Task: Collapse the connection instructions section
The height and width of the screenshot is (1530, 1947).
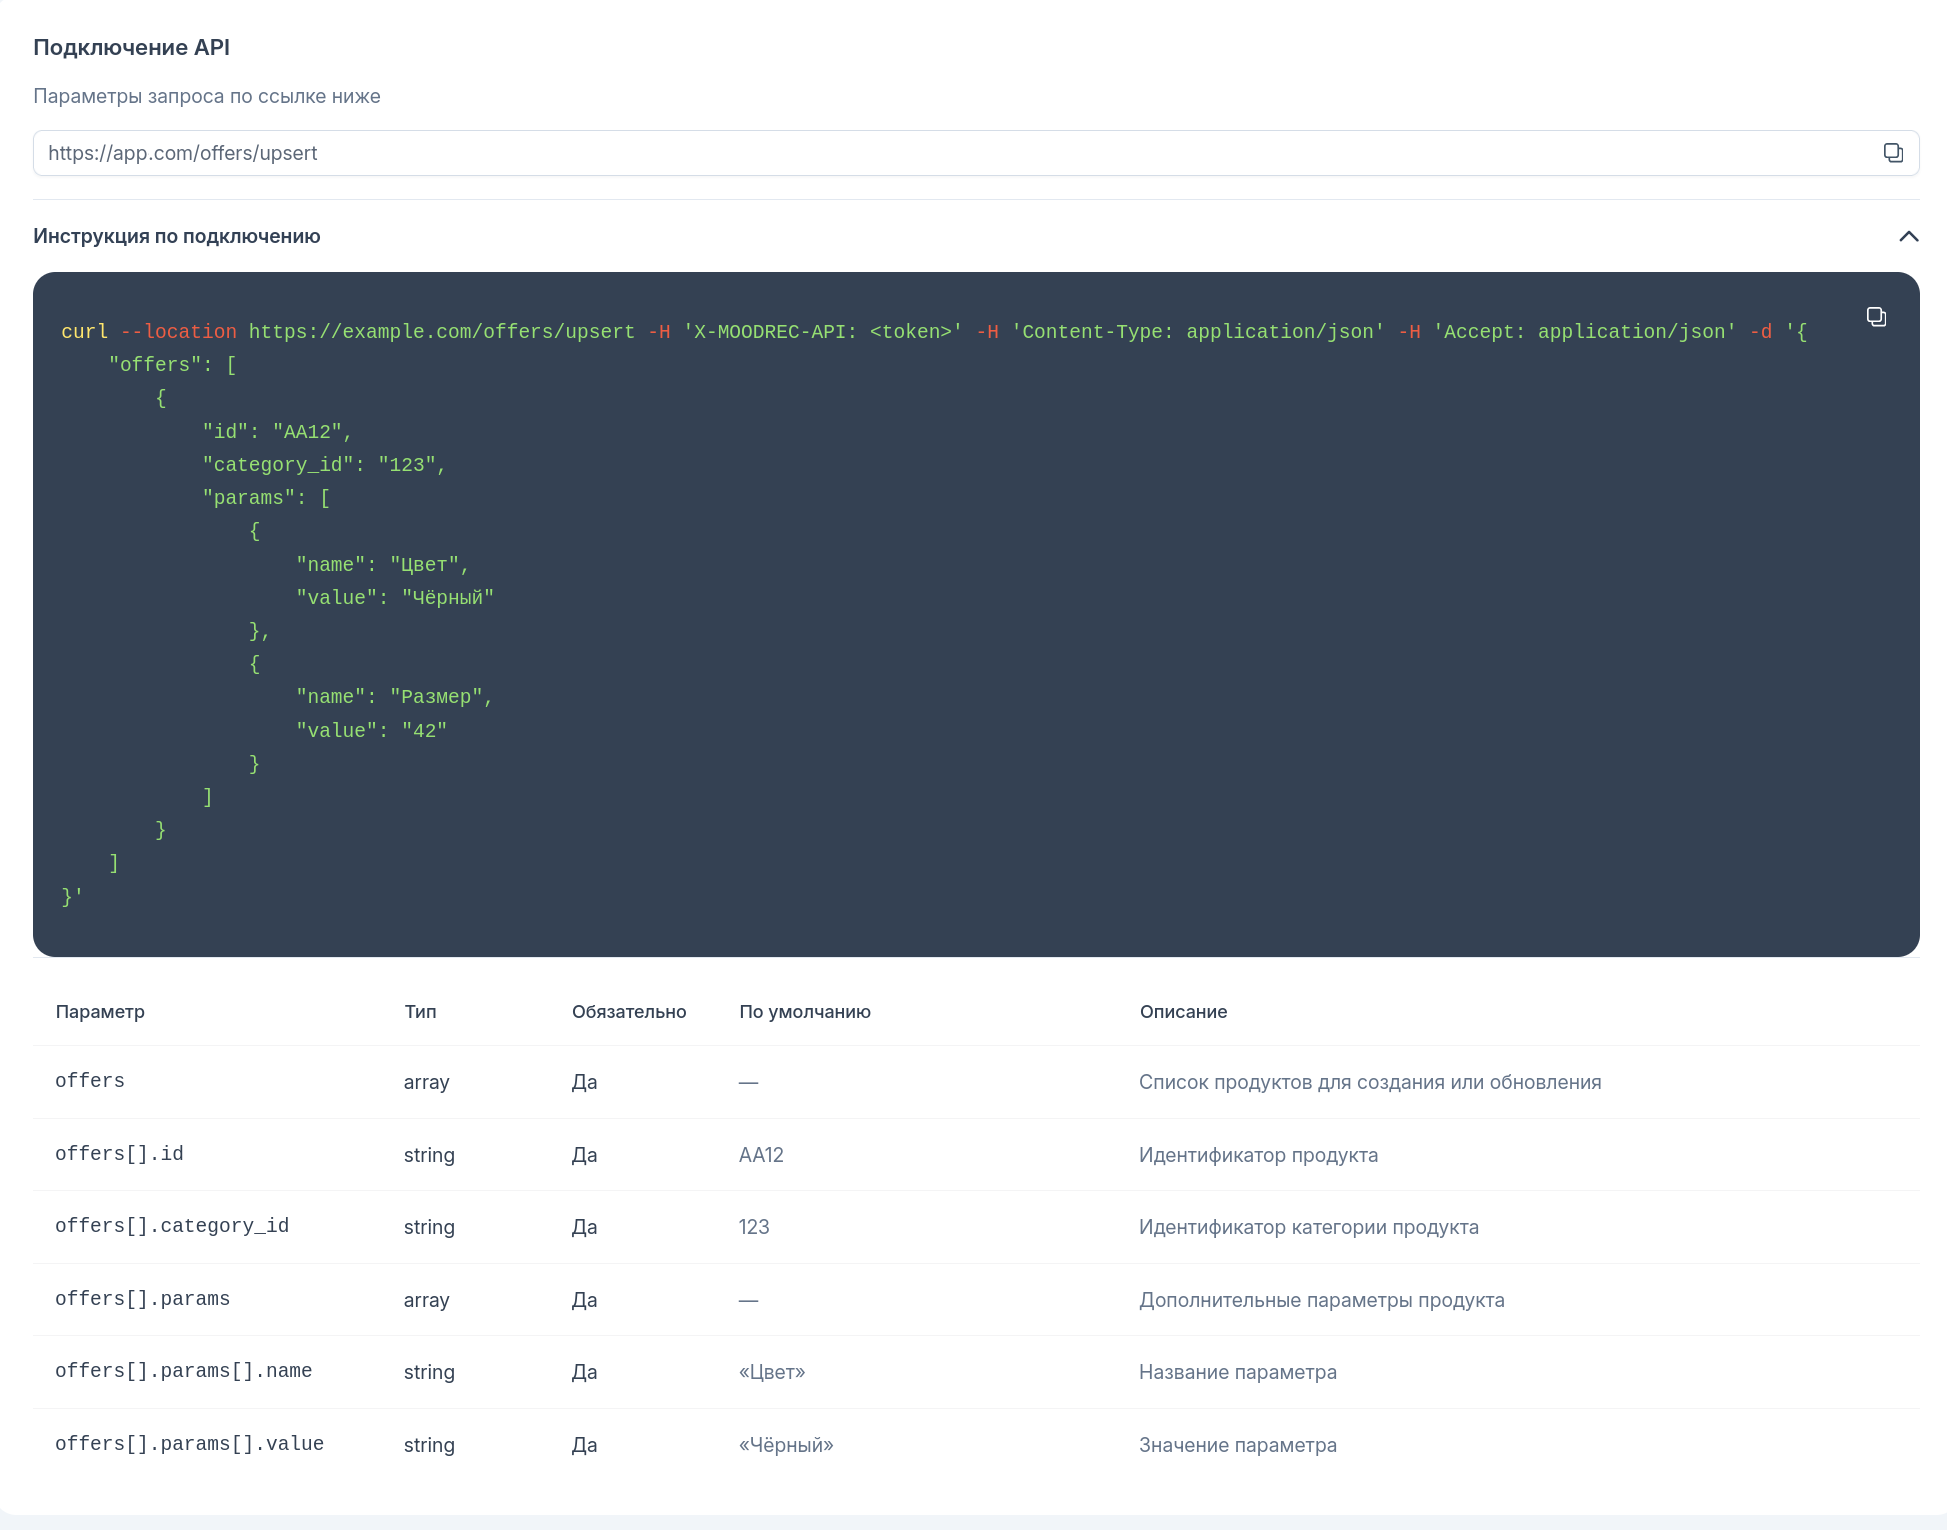Action: (1908, 236)
